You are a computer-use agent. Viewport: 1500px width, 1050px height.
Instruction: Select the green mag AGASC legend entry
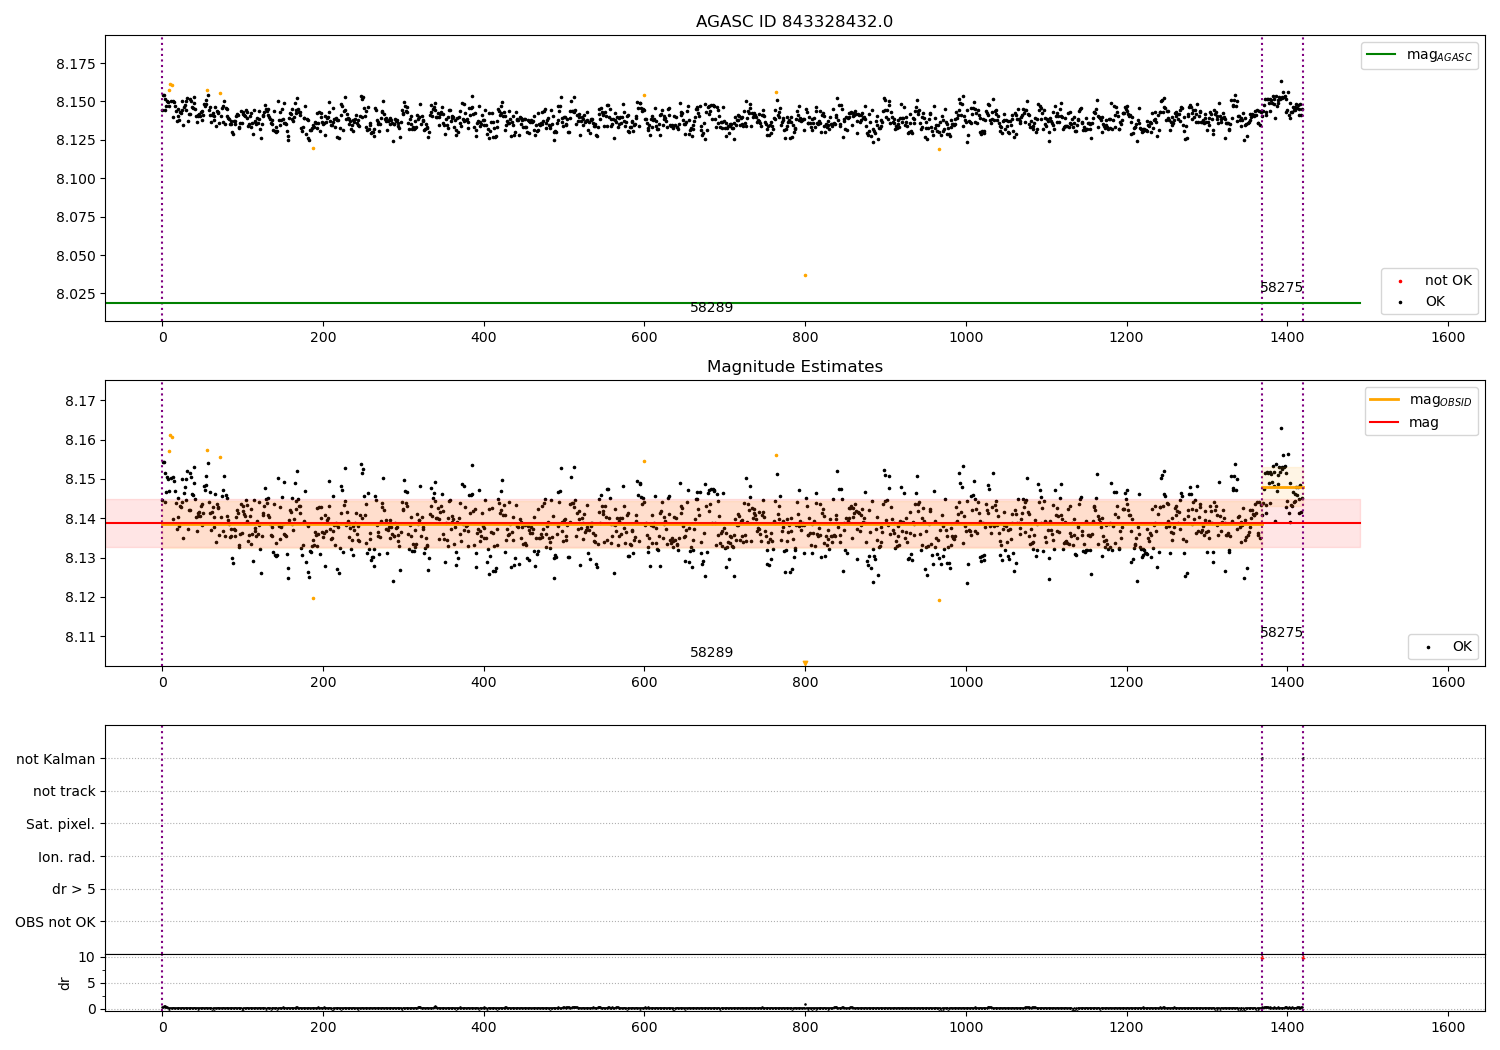tap(1419, 55)
